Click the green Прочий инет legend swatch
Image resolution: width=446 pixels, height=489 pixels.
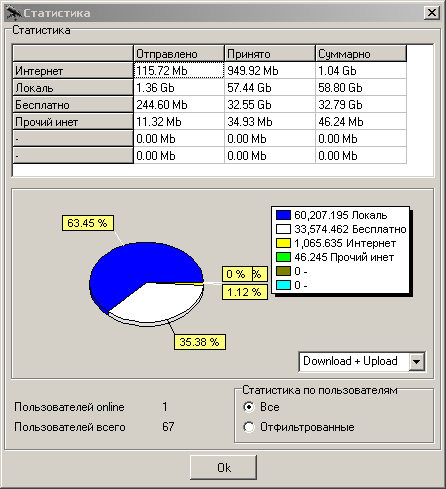click(x=283, y=257)
